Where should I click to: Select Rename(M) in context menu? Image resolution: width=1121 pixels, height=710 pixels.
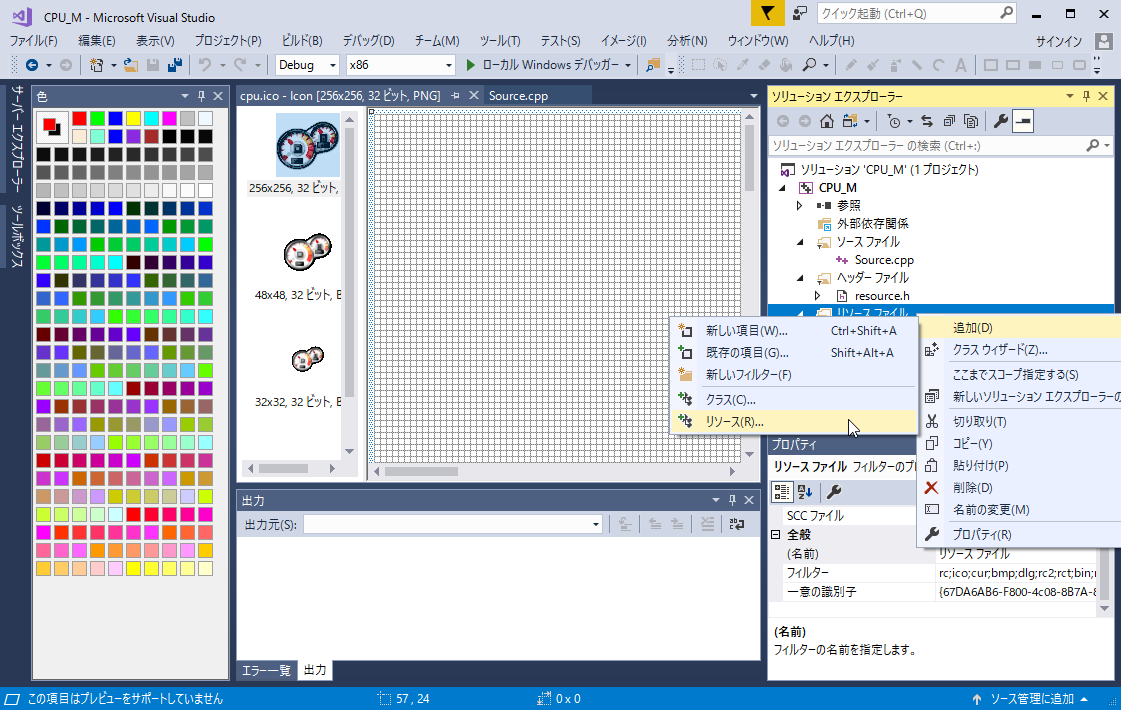coord(1019,510)
